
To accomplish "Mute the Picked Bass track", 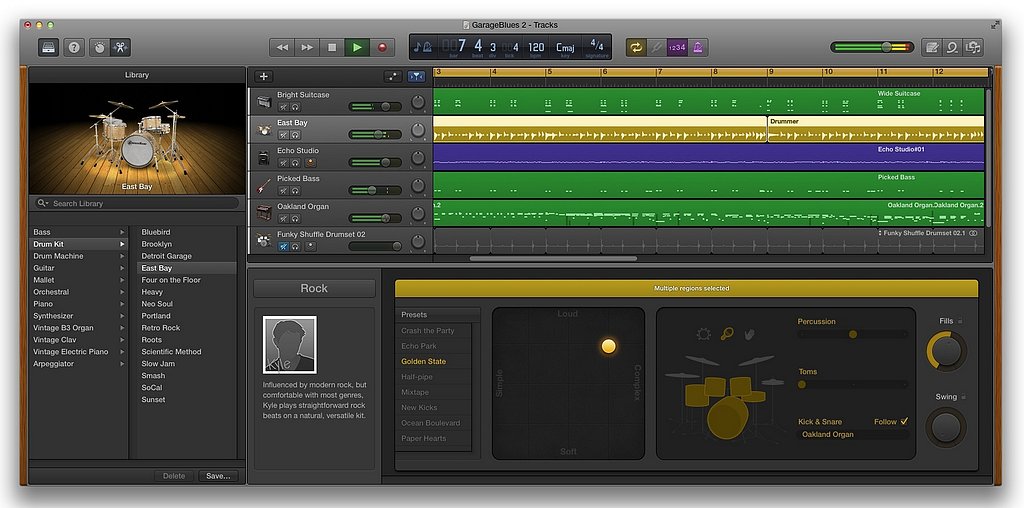I will (x=283, y=191).
